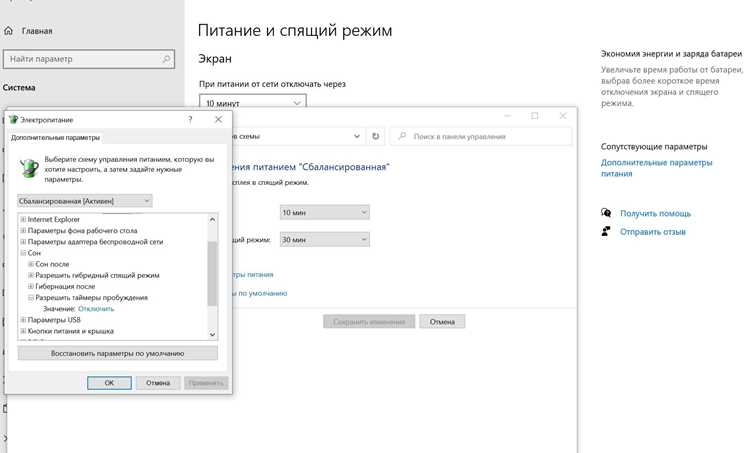Expand the Гибернация после node
Screen dimensions: 750x453
[31, 286]
